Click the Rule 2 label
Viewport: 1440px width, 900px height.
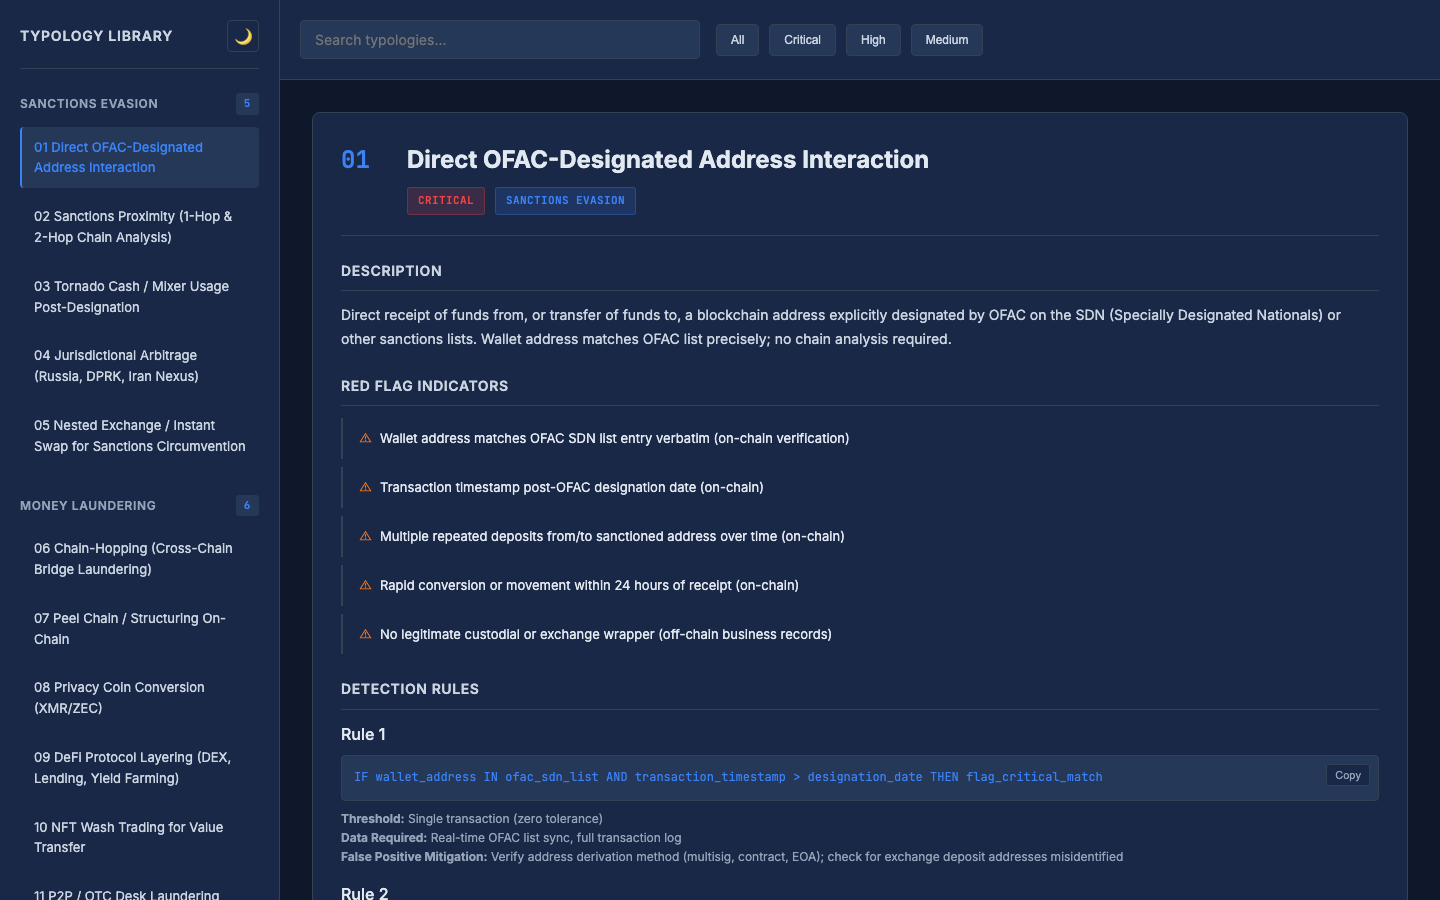click(x=364, y=892)
